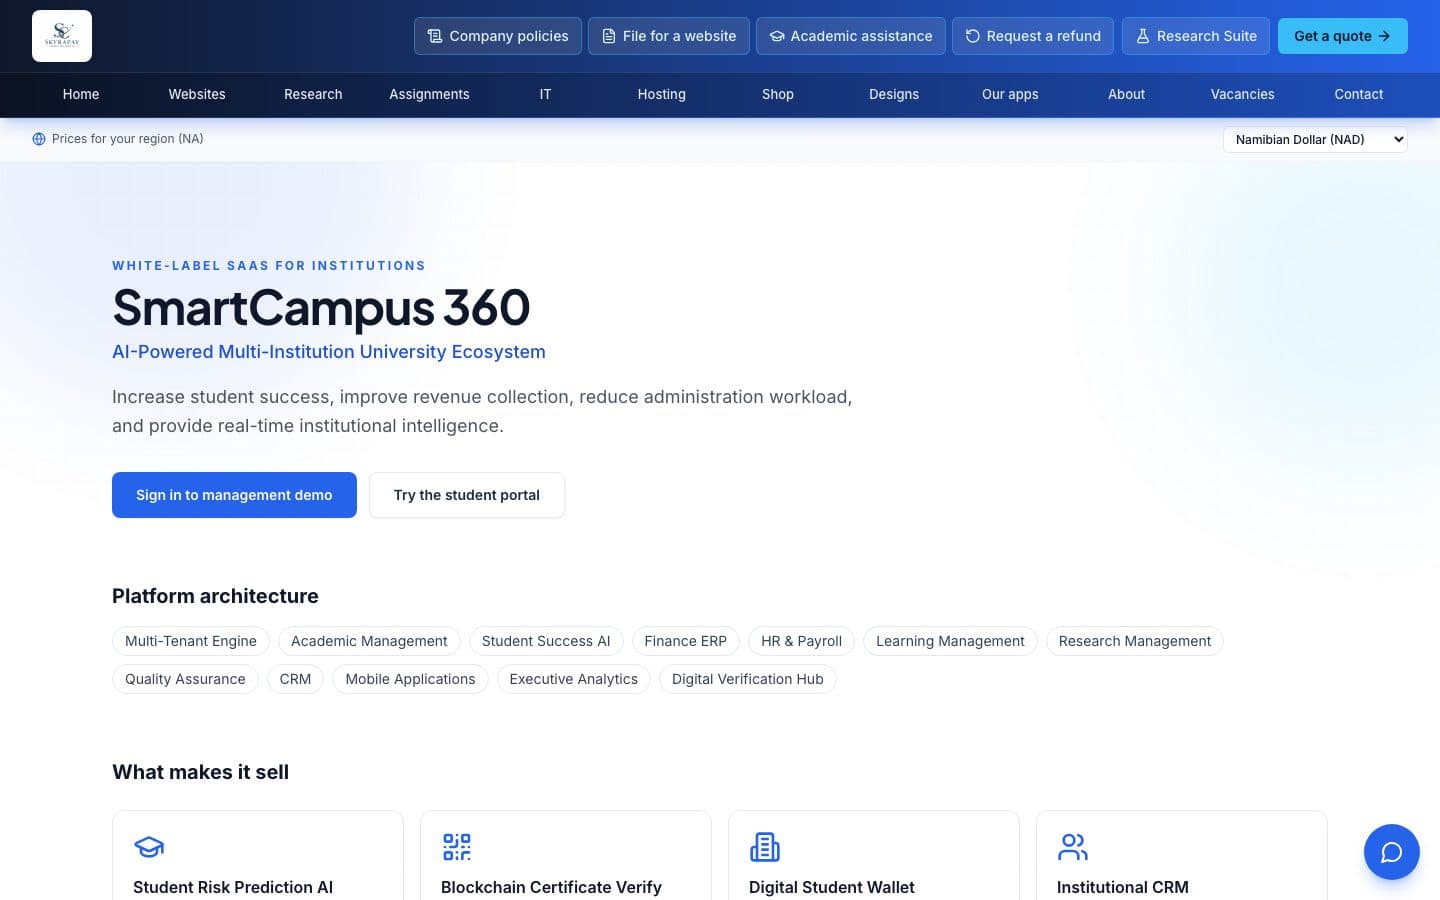Viewport: 1440px width, 900px height.
Task: Go to the Contact page
Action: (1359, 94)
